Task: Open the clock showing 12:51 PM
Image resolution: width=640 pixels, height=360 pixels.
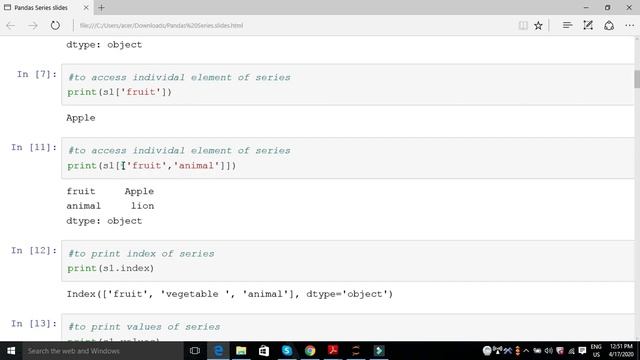Action: [x=621, y=351]
